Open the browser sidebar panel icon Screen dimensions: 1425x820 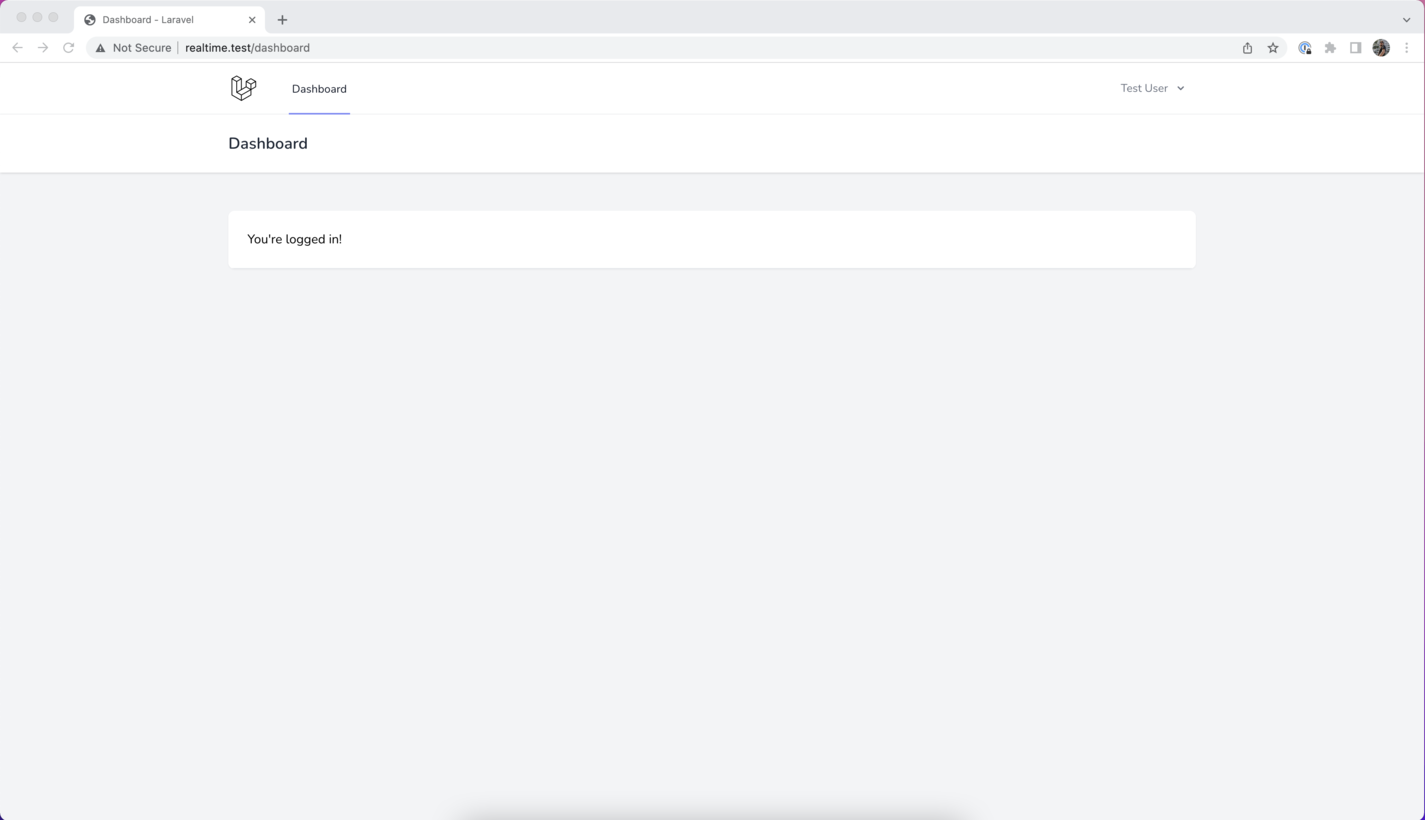point(1355,47)
